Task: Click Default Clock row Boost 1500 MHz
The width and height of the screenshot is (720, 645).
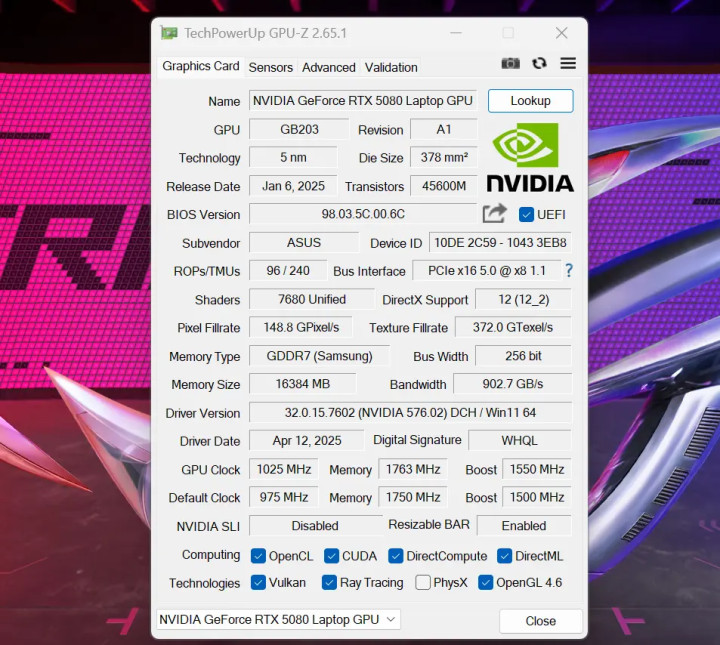Action: (x=537, y=497)
